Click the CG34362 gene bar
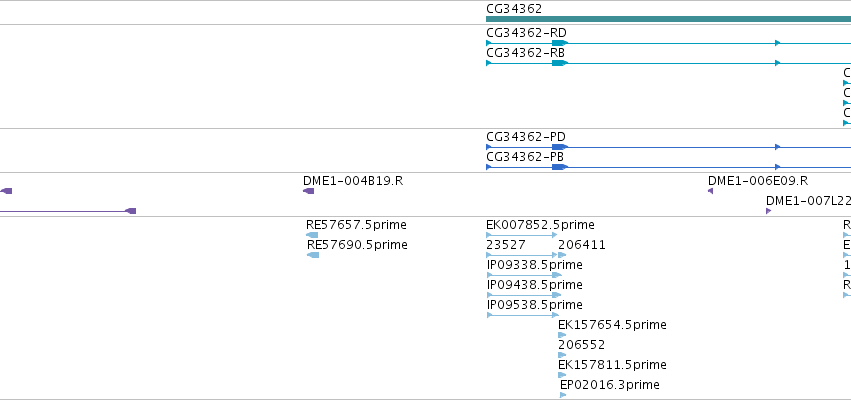The image size is (851, 400). pos(669,19)
